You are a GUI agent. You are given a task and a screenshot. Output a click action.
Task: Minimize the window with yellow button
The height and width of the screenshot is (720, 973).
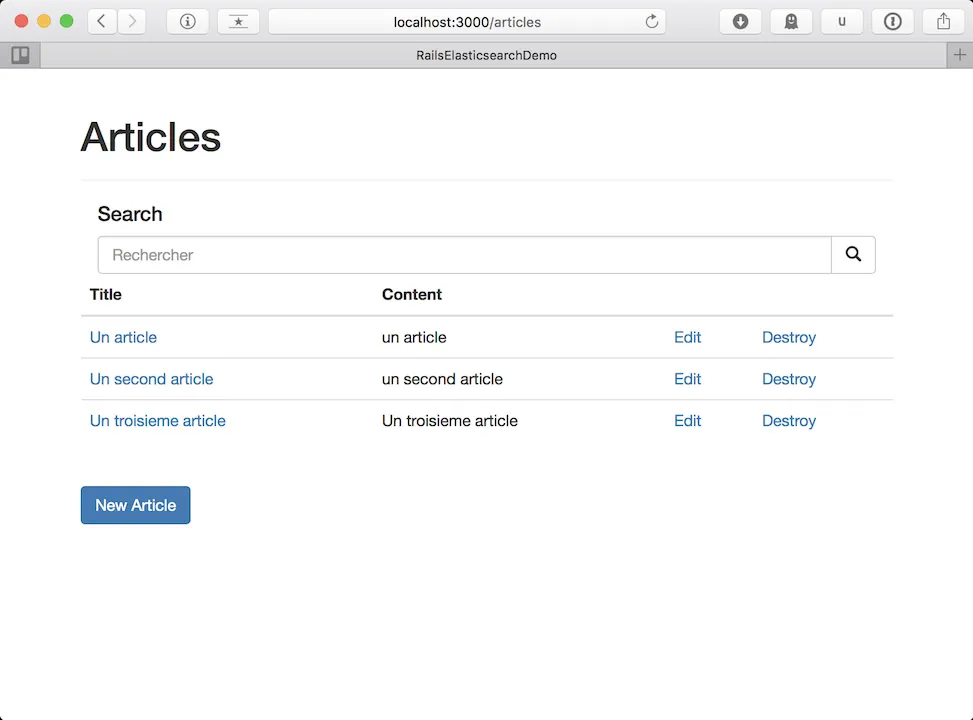coord(44,21)
